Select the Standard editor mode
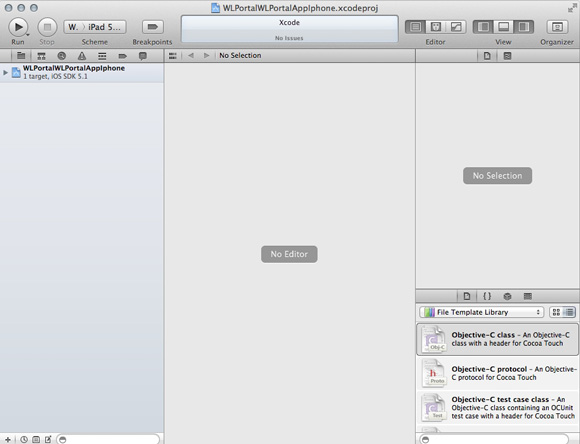Image resolution: width=580 pixels, height=444 pixels. click(x=415, y=27)
